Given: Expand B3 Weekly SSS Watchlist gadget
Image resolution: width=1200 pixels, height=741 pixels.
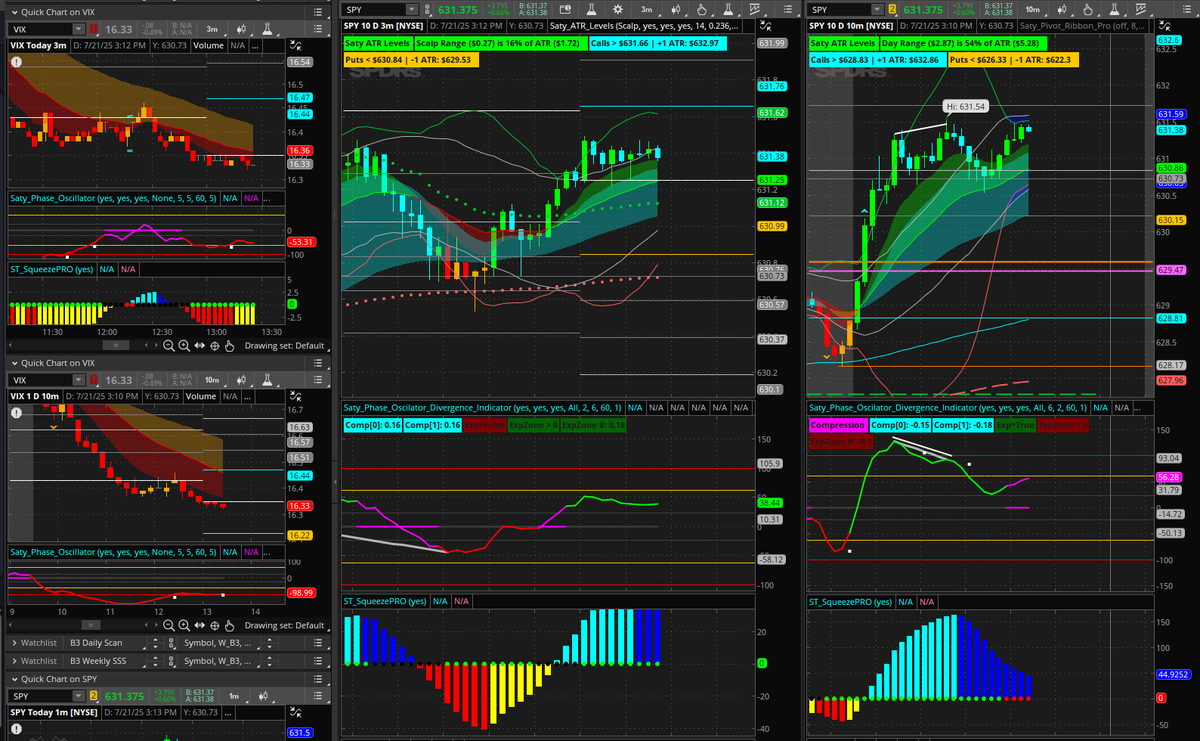Looking at the screenshot, I should (14, 661).
